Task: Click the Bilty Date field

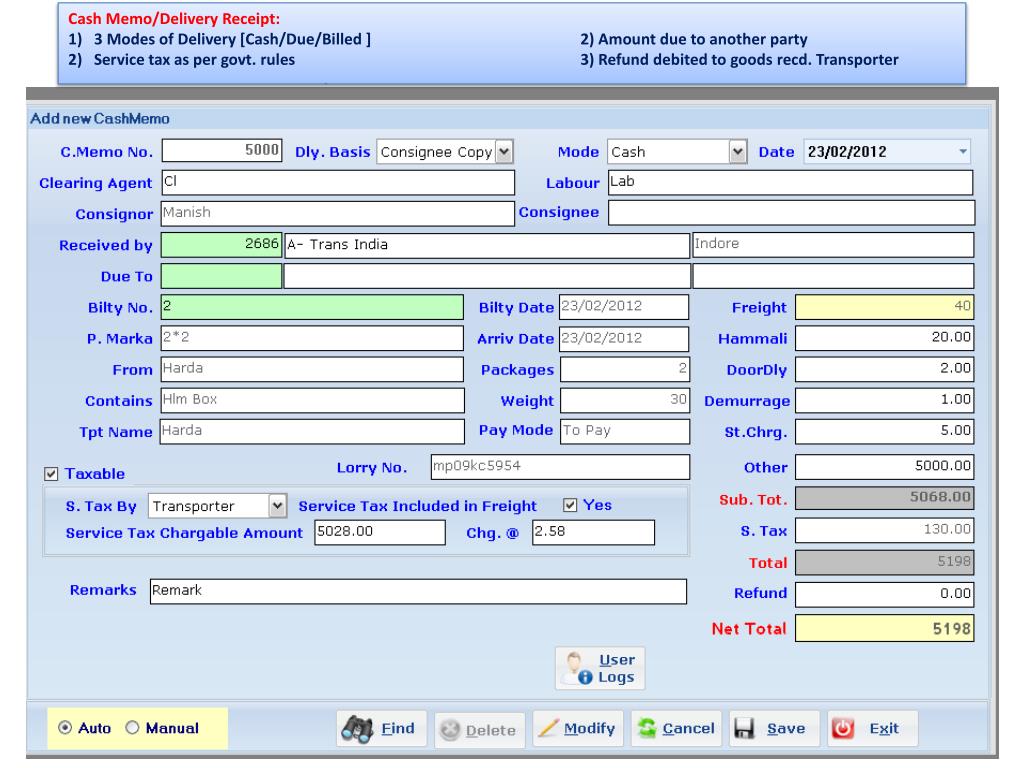Action: coord(624,307)
